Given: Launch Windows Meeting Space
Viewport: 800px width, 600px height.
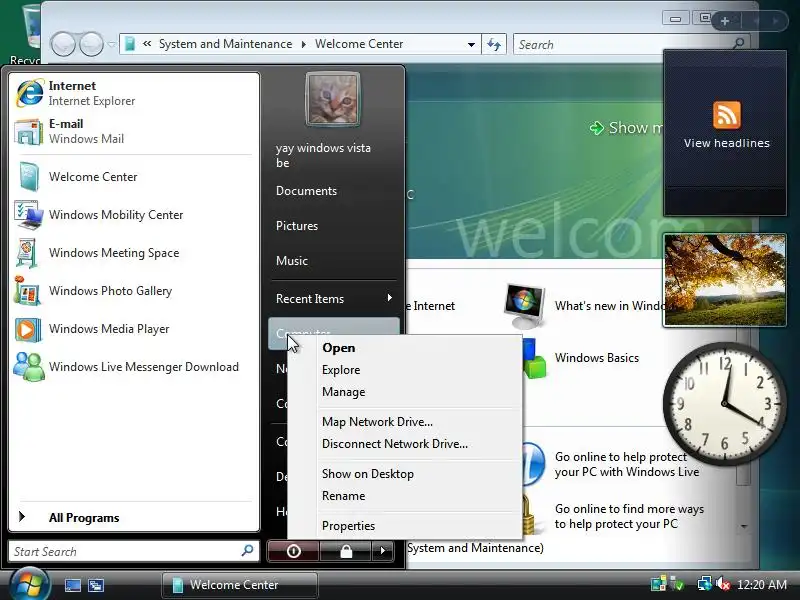Looking at the screenshot, I should coord(134,253).
